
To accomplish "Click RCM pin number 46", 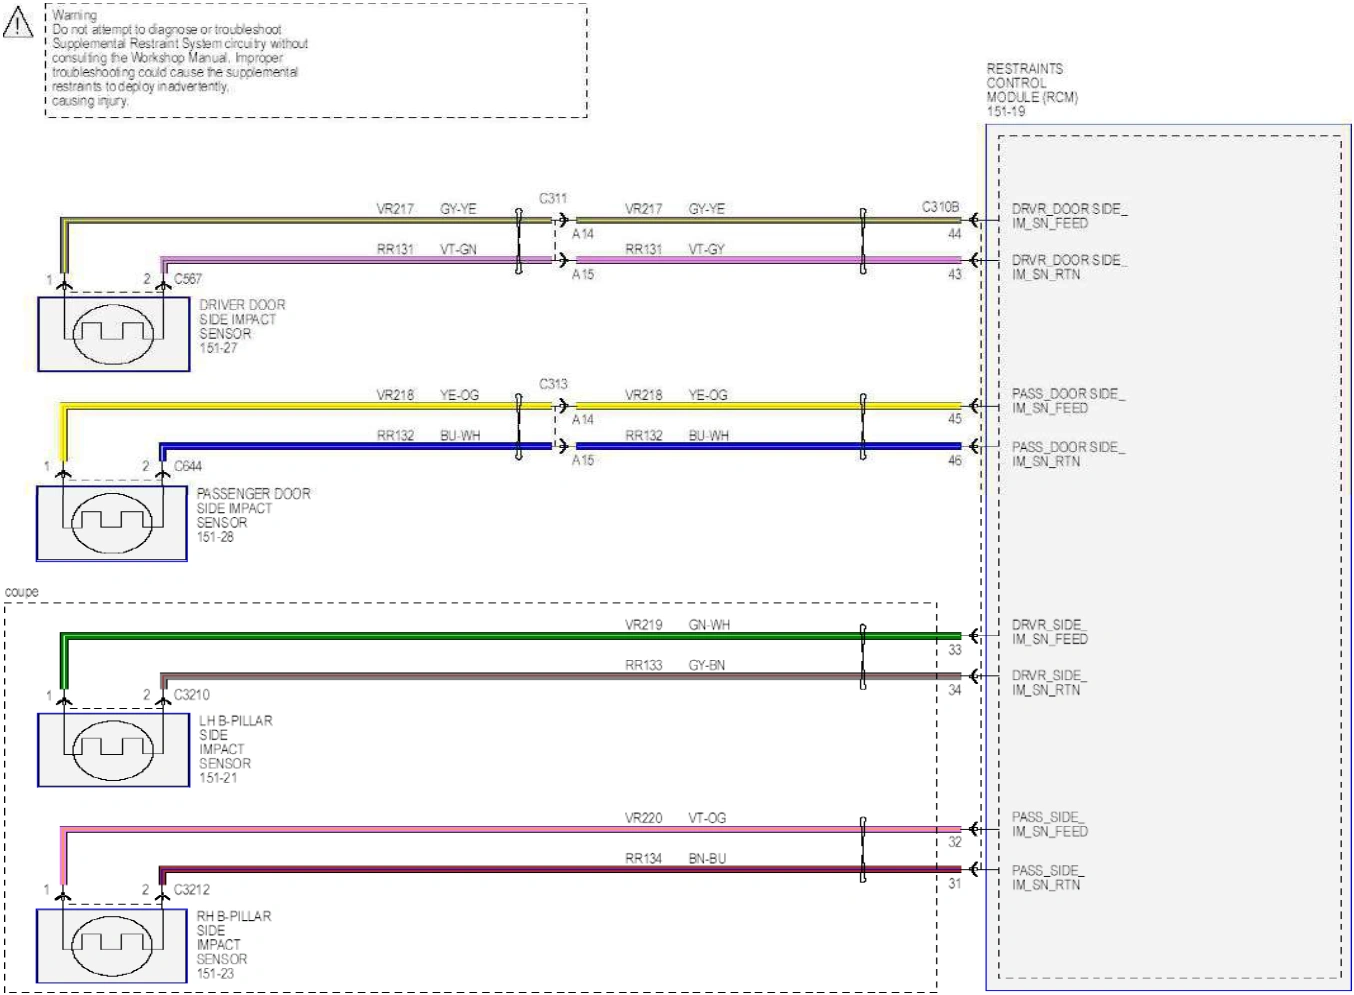I will (x=955, y=461).
